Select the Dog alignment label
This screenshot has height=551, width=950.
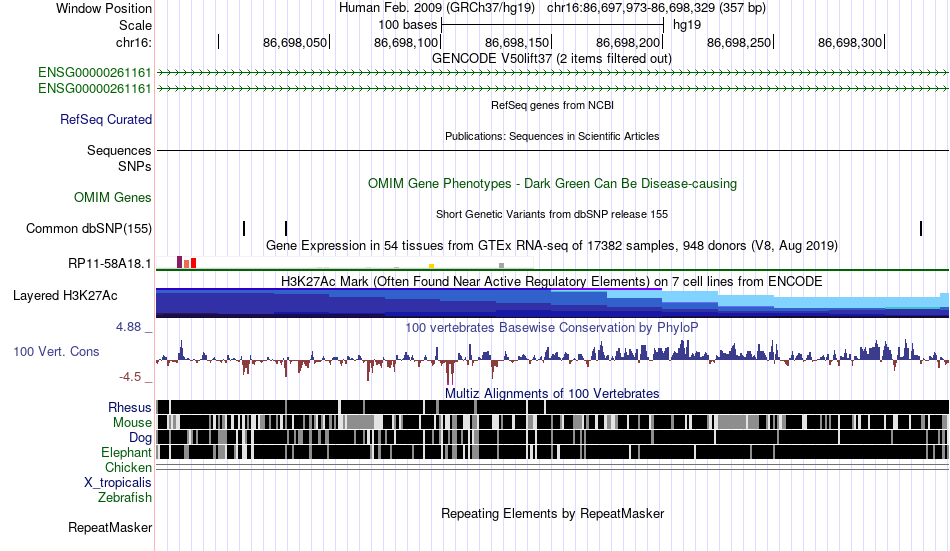[141, 438]
